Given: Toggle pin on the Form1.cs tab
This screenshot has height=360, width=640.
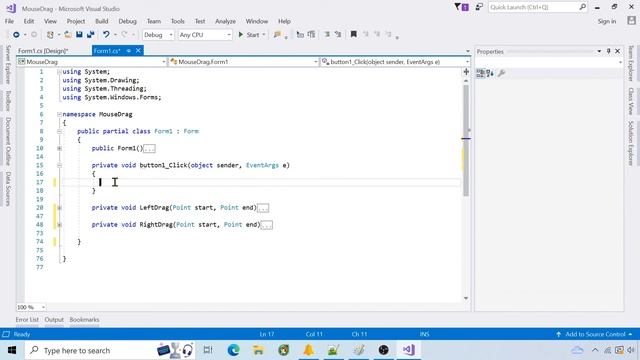Looking at the screenshot, I should click(129, 51).
